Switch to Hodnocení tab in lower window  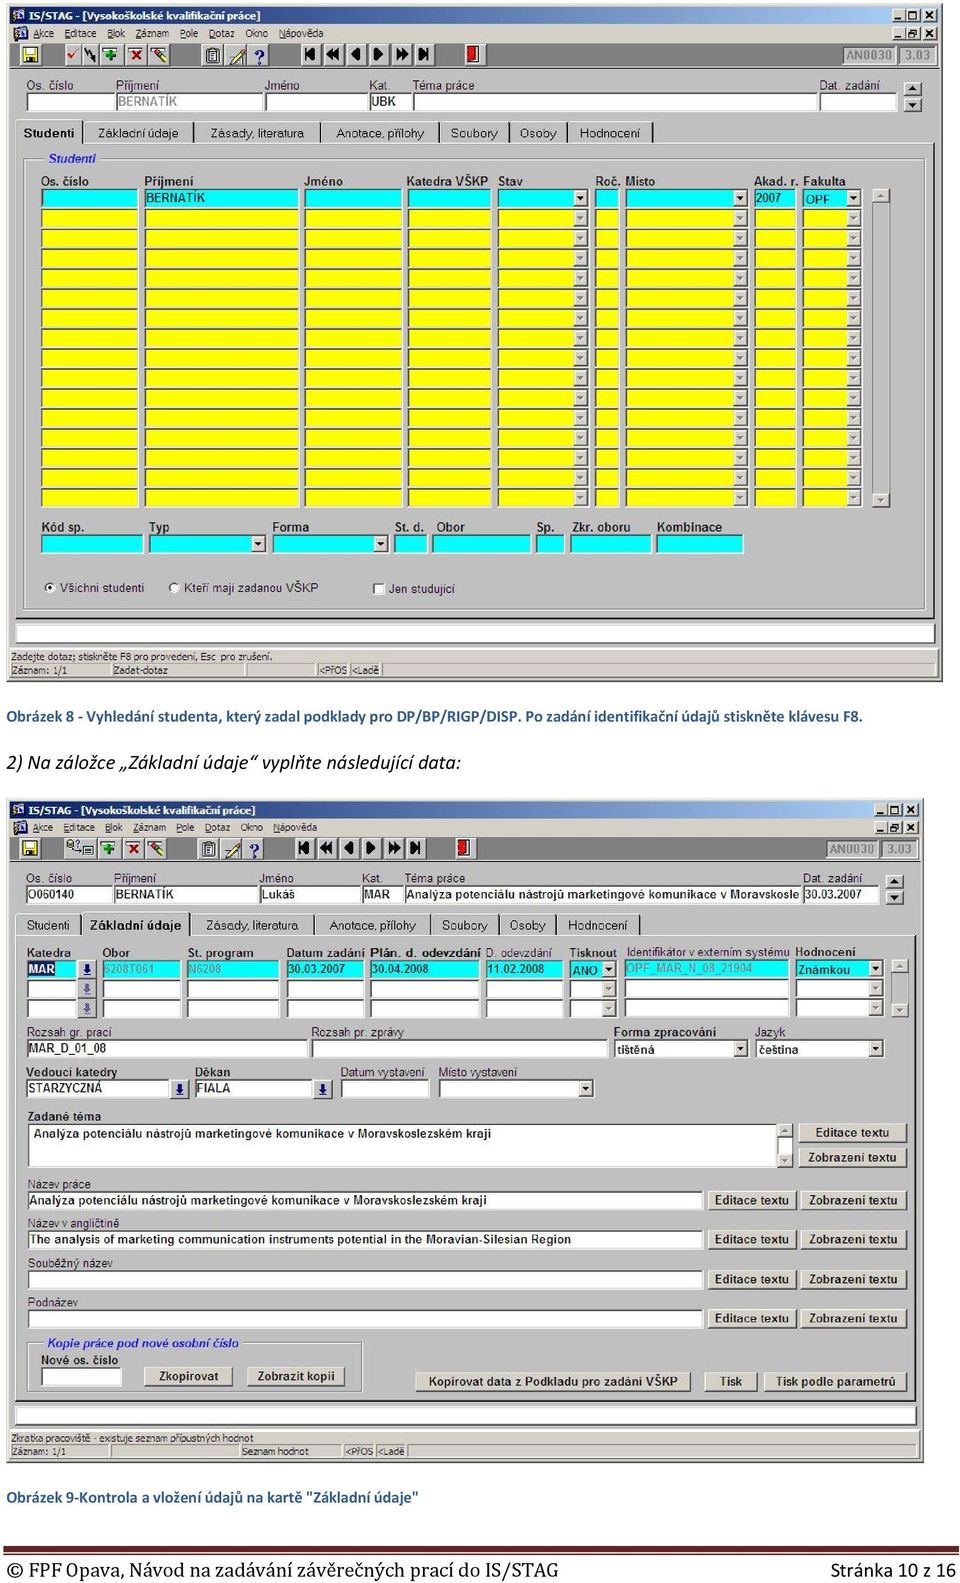point(598,925)
